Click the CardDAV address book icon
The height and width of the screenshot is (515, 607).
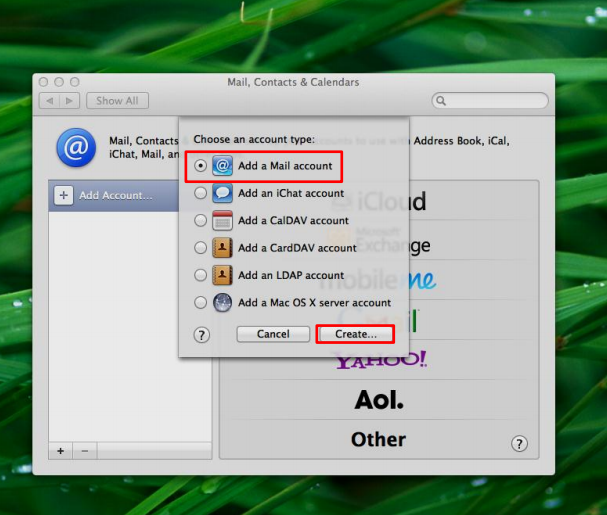coord(222,247)
